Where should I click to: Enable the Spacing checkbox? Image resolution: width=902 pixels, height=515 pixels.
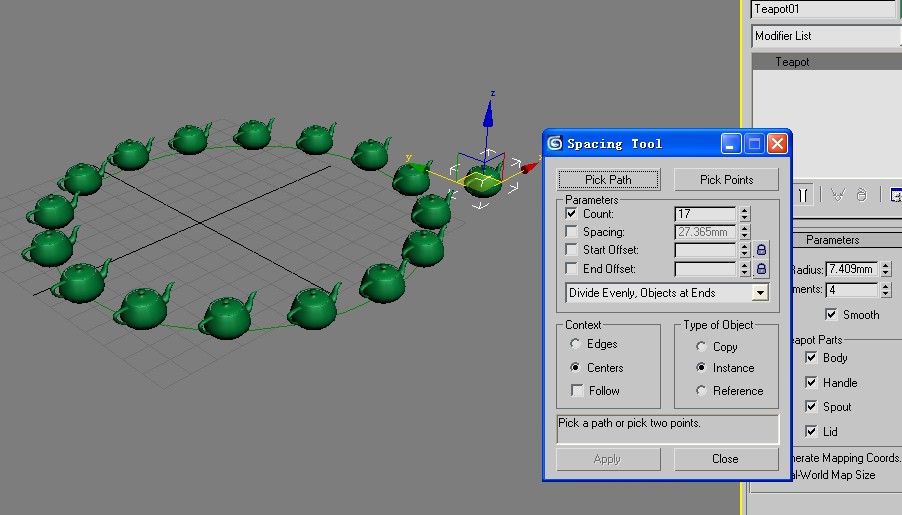click(571, 231)
